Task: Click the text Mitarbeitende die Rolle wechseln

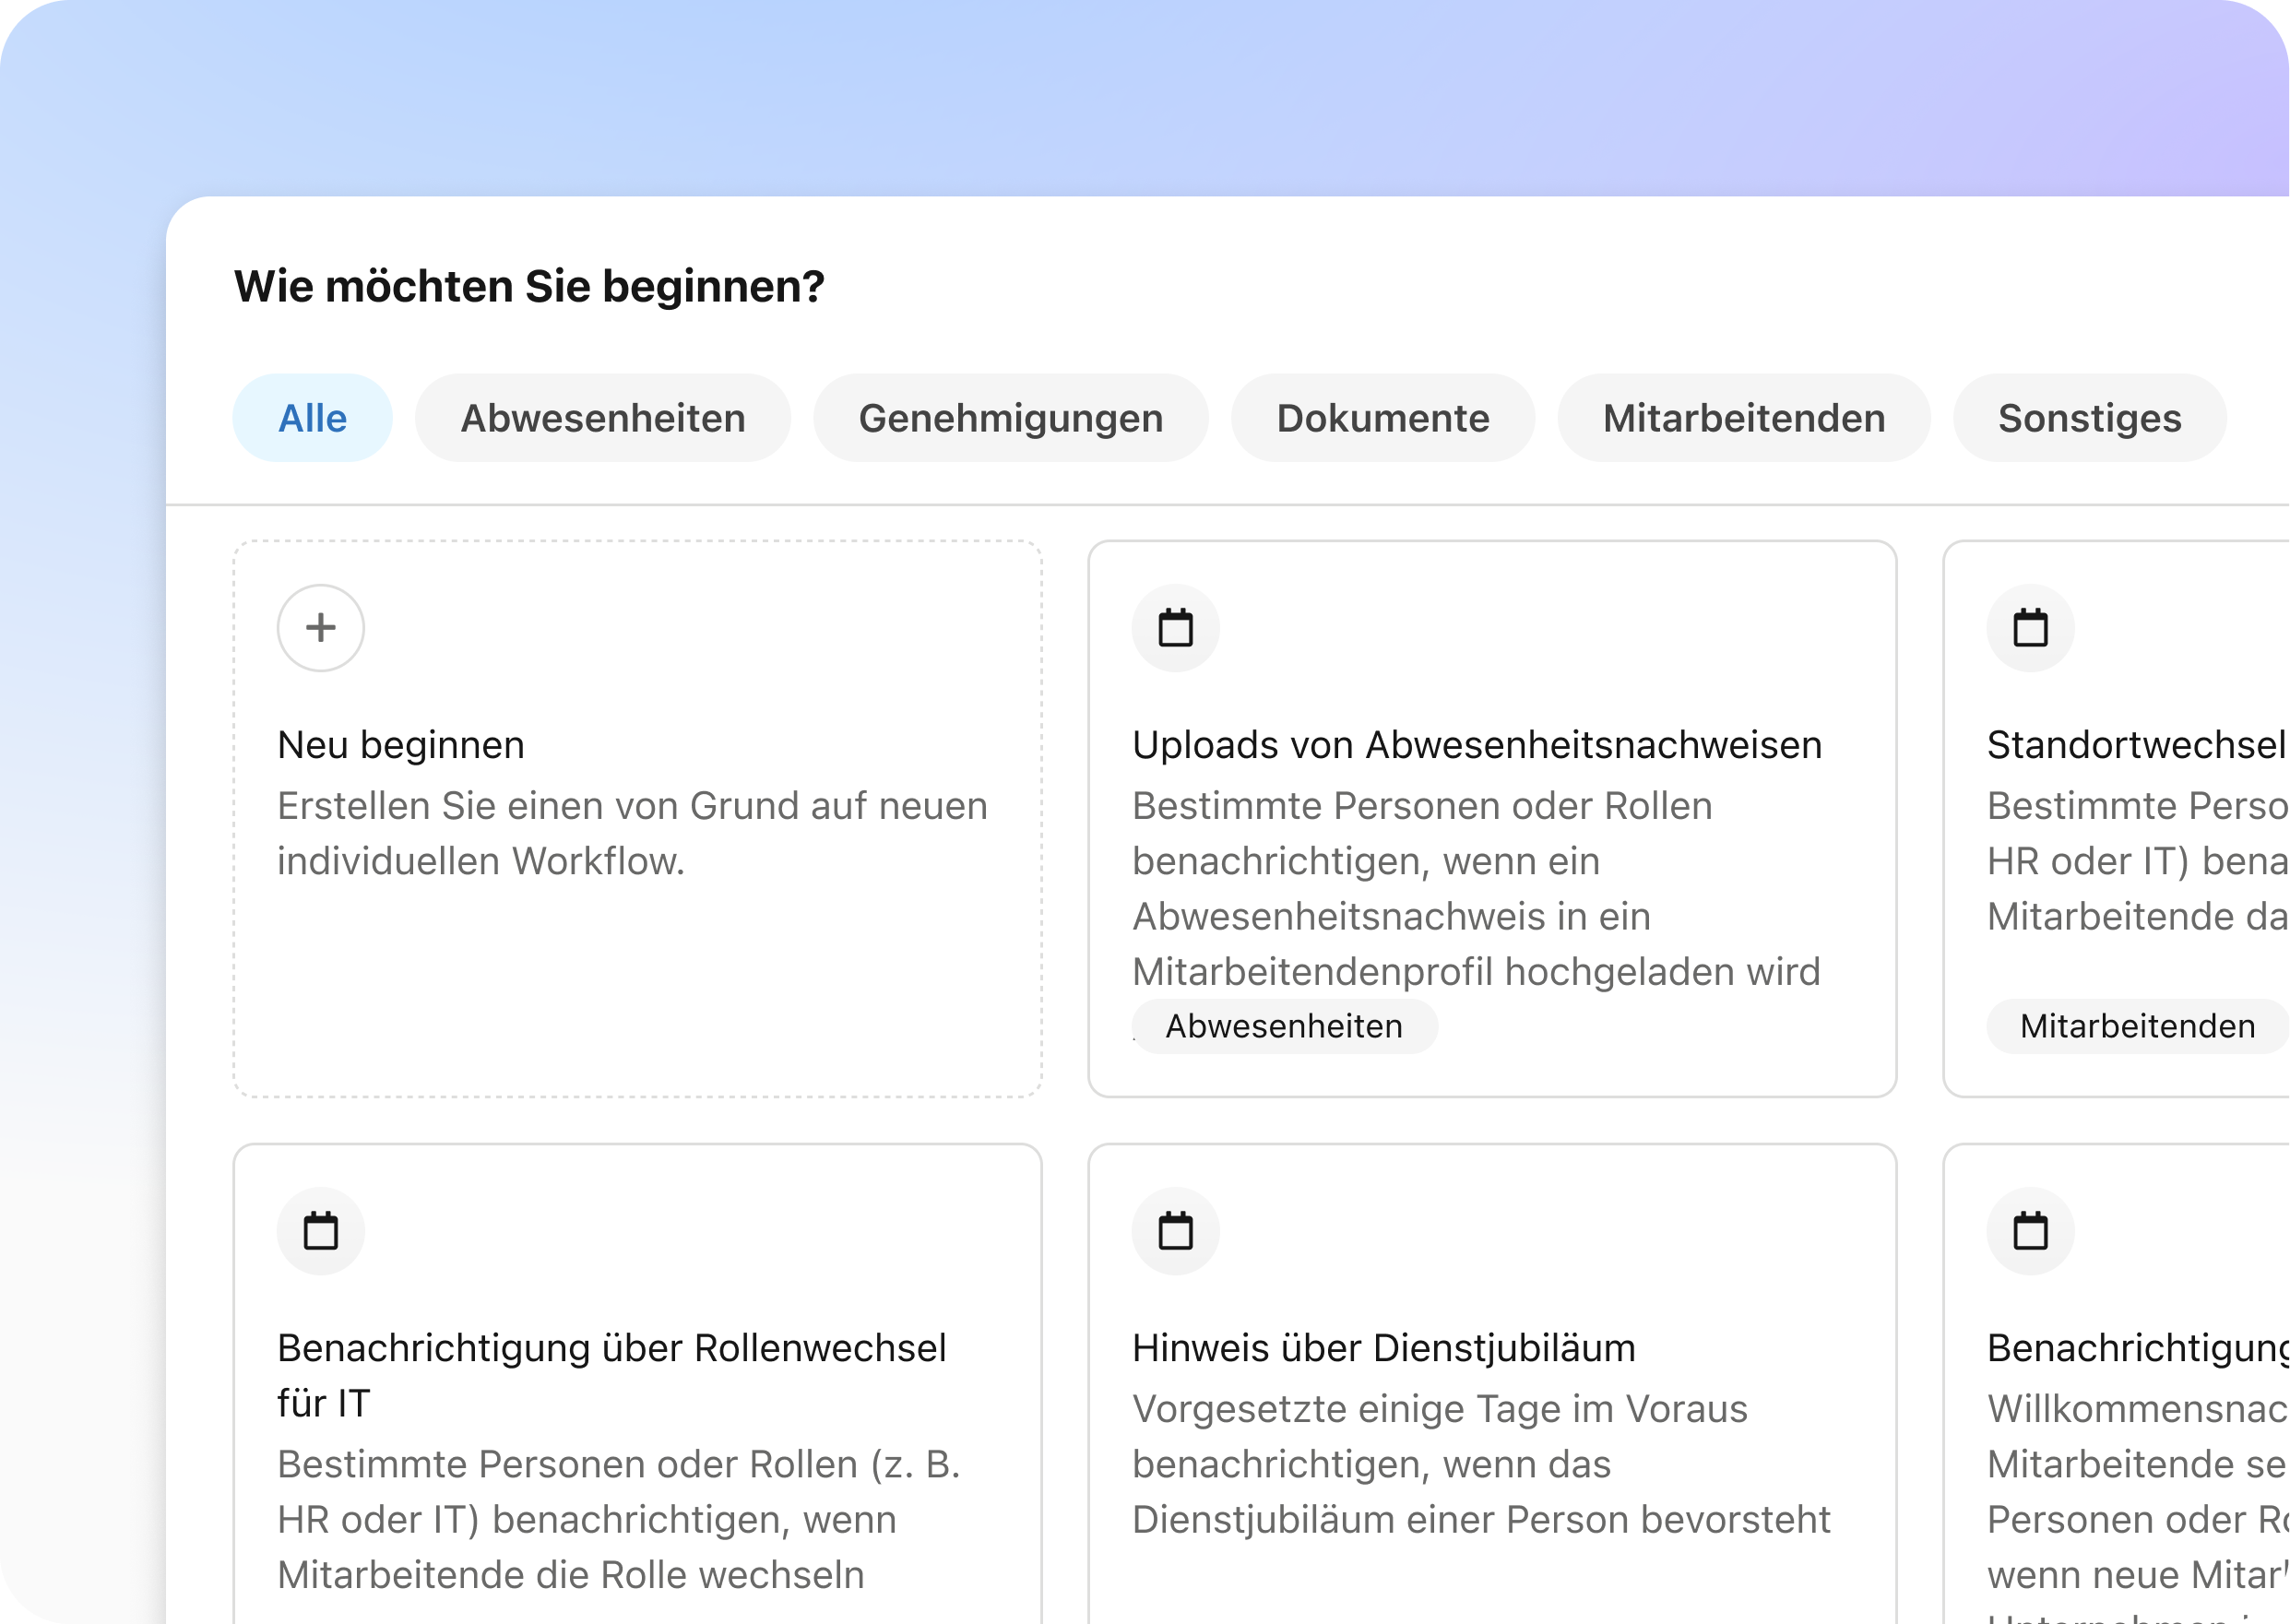Action: click(570, 1575)
